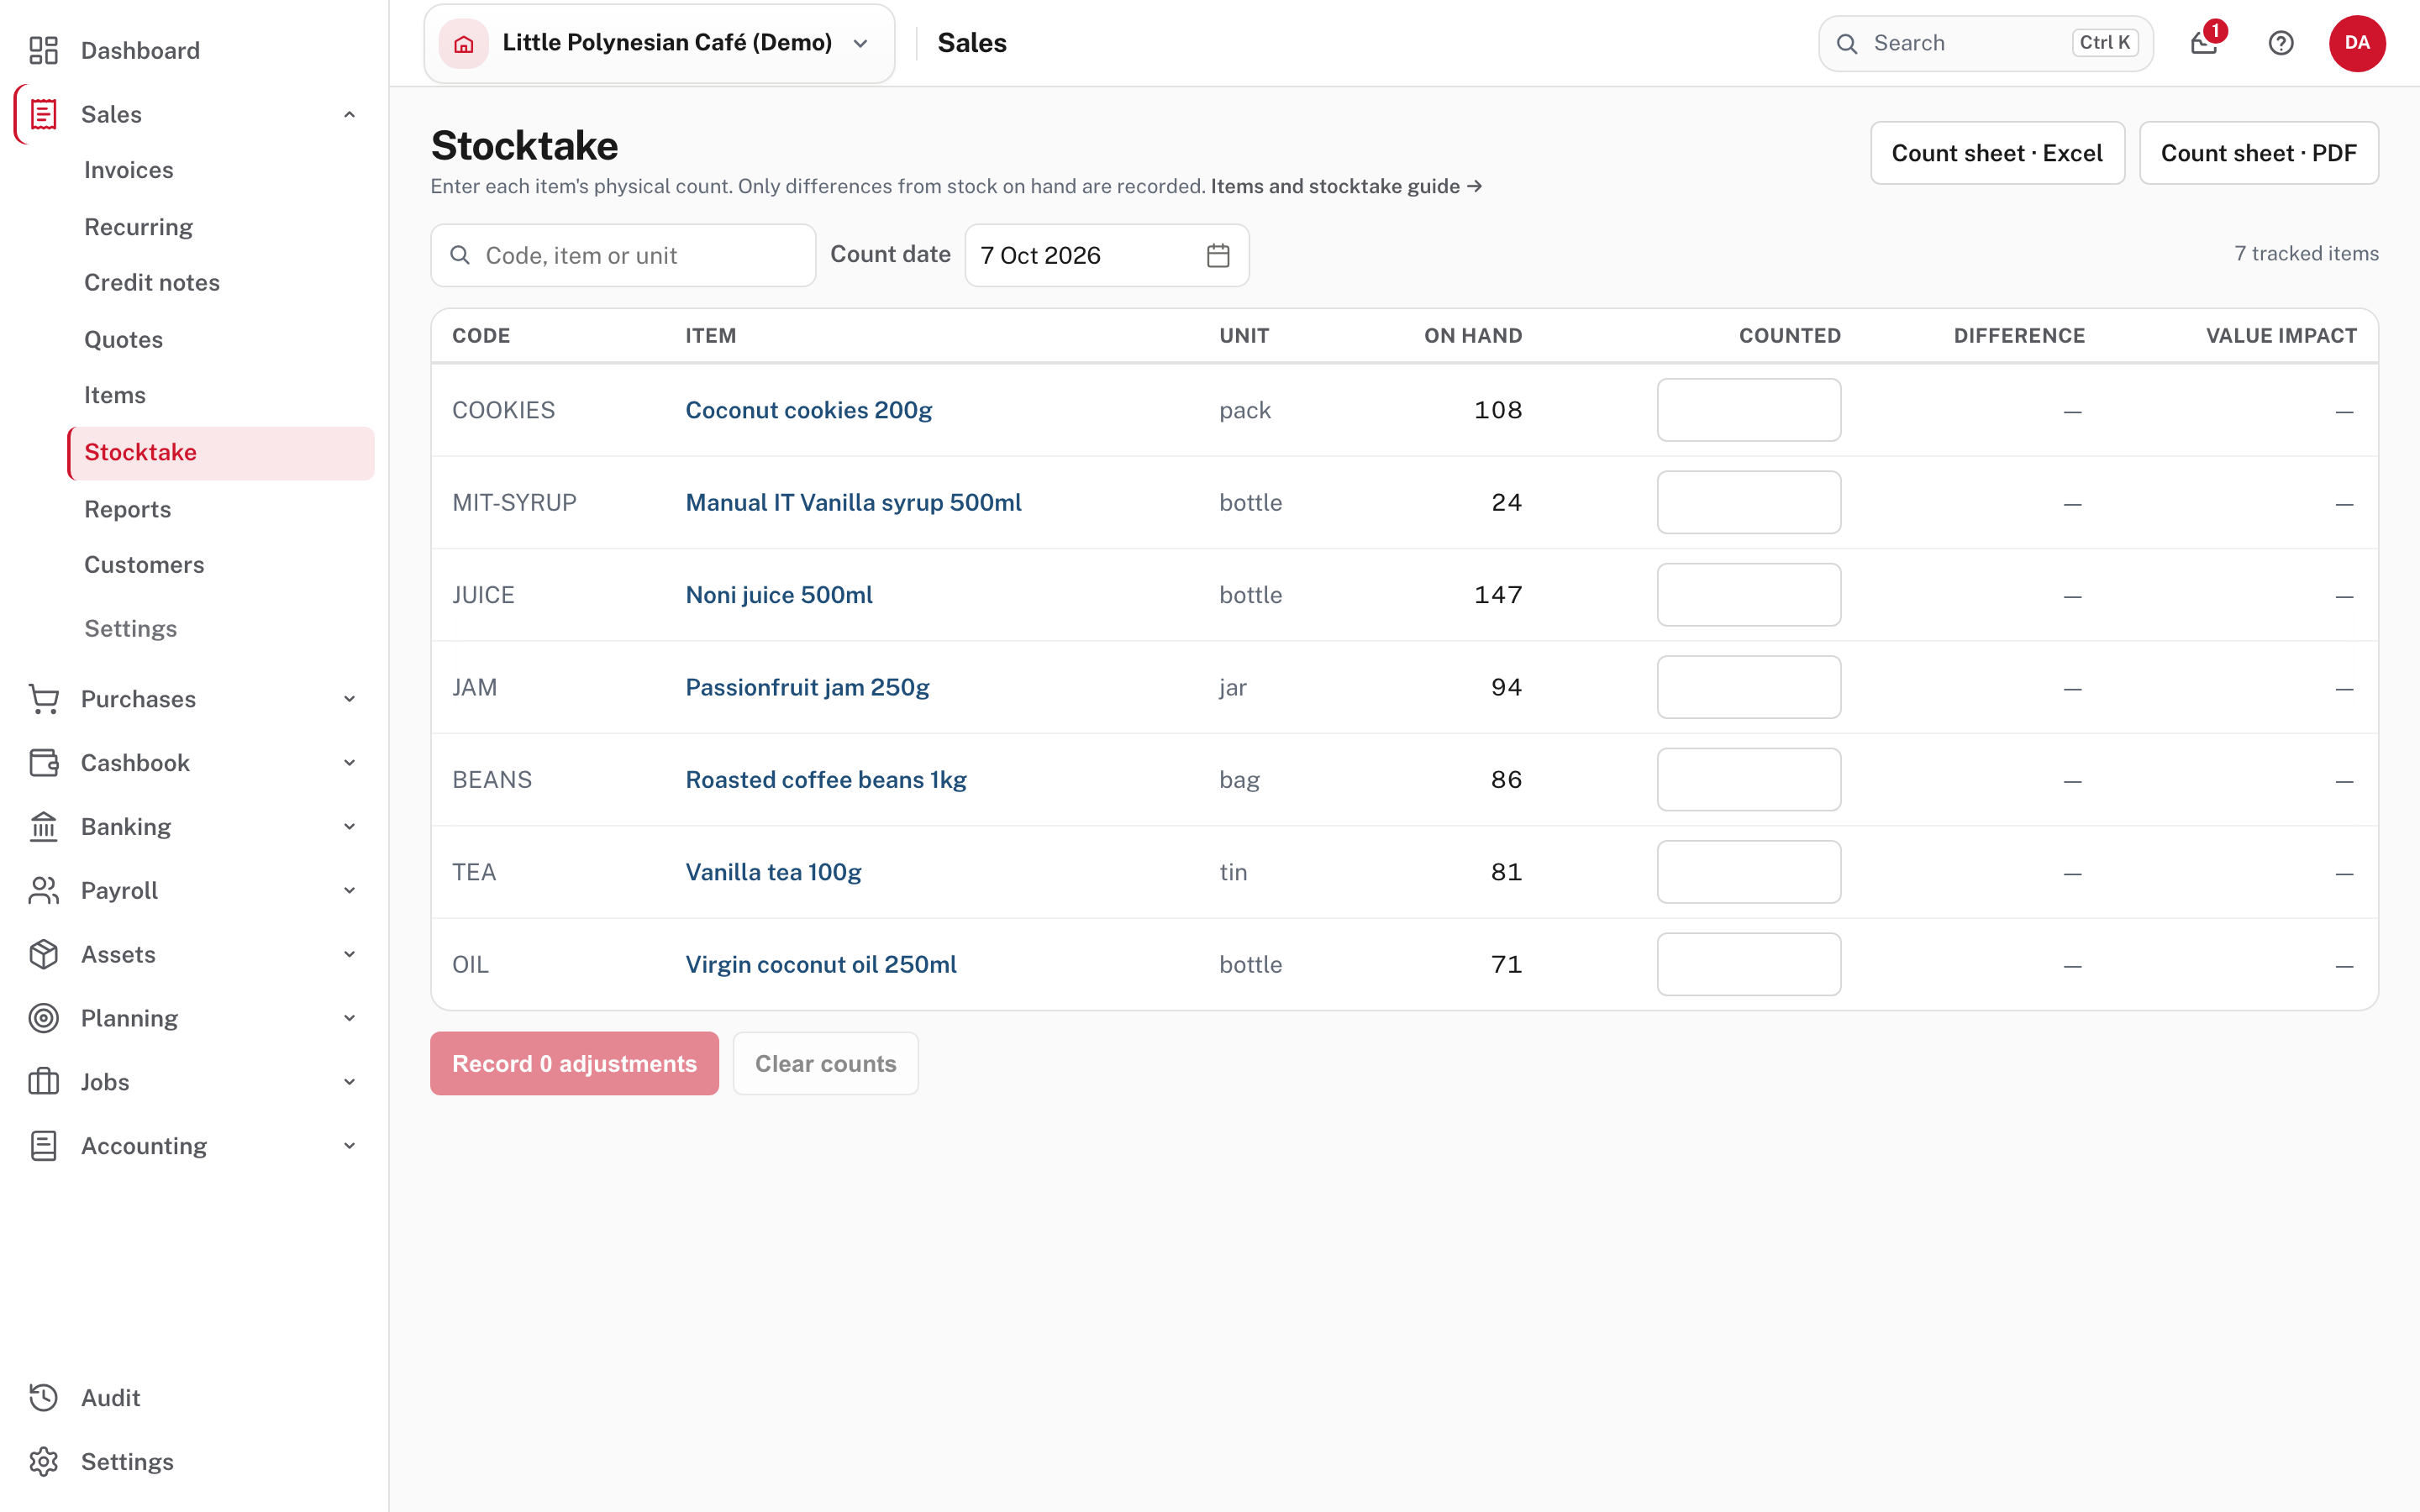Open the help question mark icon
Image resolution: width=2420 pixels, height=1512 pixels.
(x=2281, y=43)
